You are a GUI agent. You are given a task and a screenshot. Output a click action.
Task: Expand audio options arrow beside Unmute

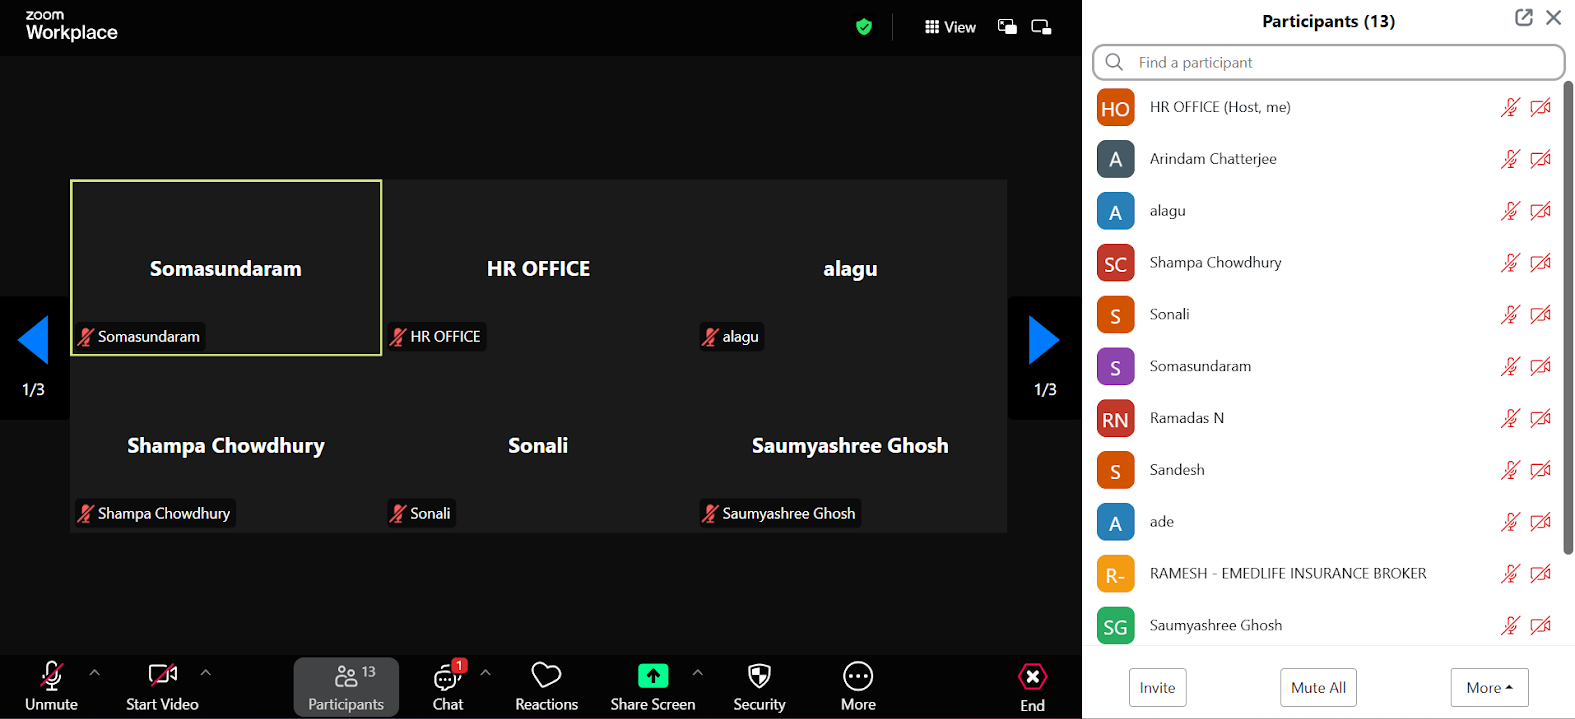coord(95,673)
